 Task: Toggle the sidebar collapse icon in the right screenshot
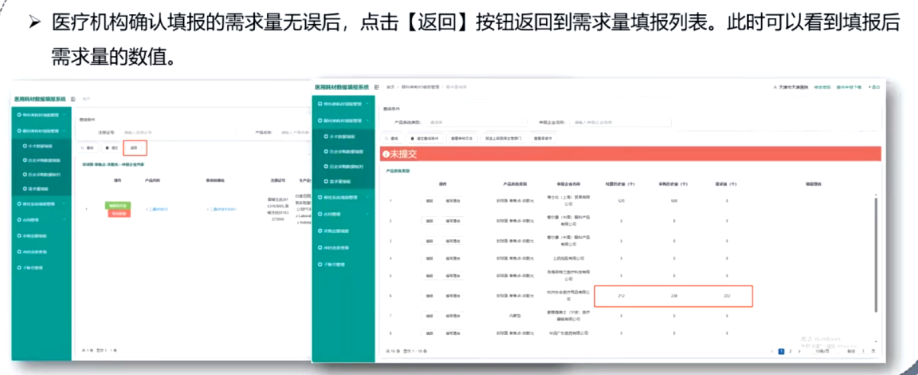click(376, 87)
